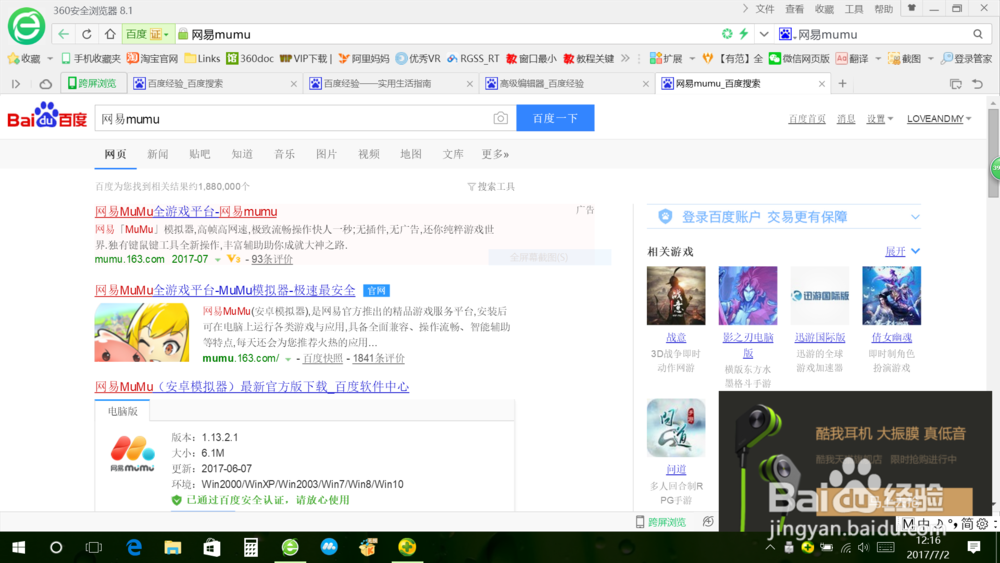This screenshot has width=1000, height=563.
Task: Open 网易MuMu（安卓模拟器）最新官方版下载 result
Action: 252,386
